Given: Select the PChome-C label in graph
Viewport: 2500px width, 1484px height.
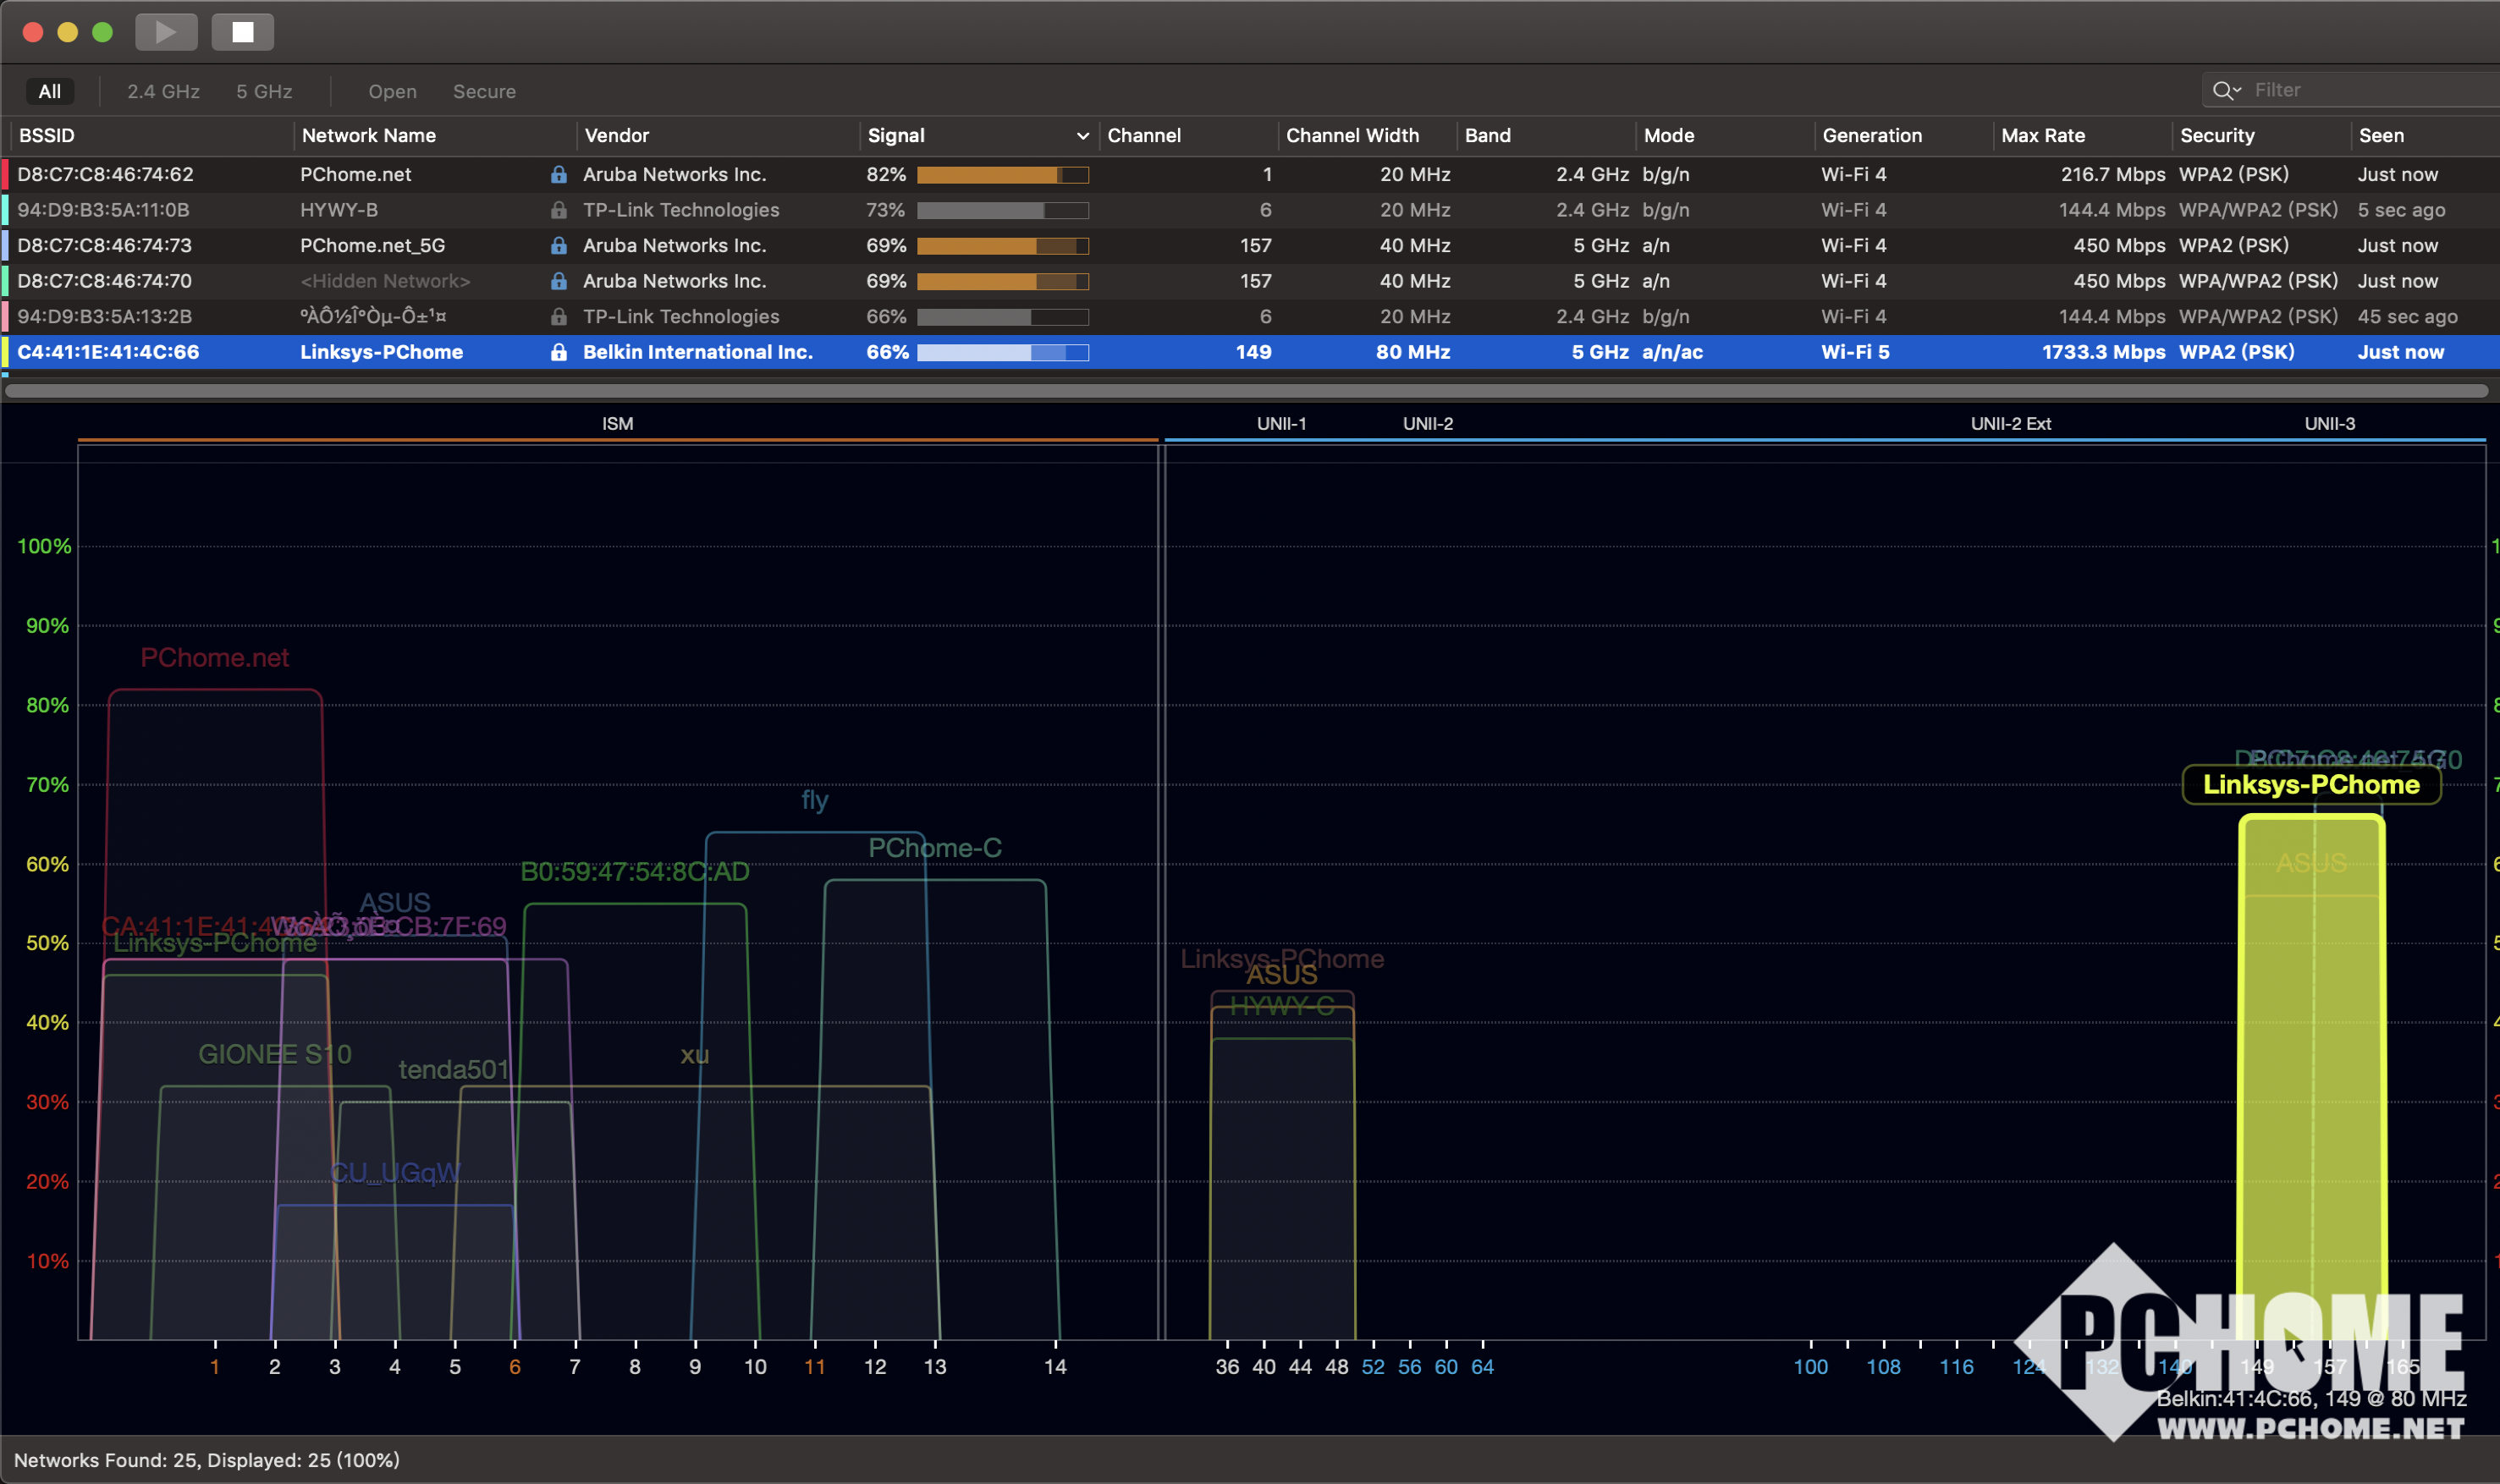Looking at the screenshot, I should pos(934,848).
